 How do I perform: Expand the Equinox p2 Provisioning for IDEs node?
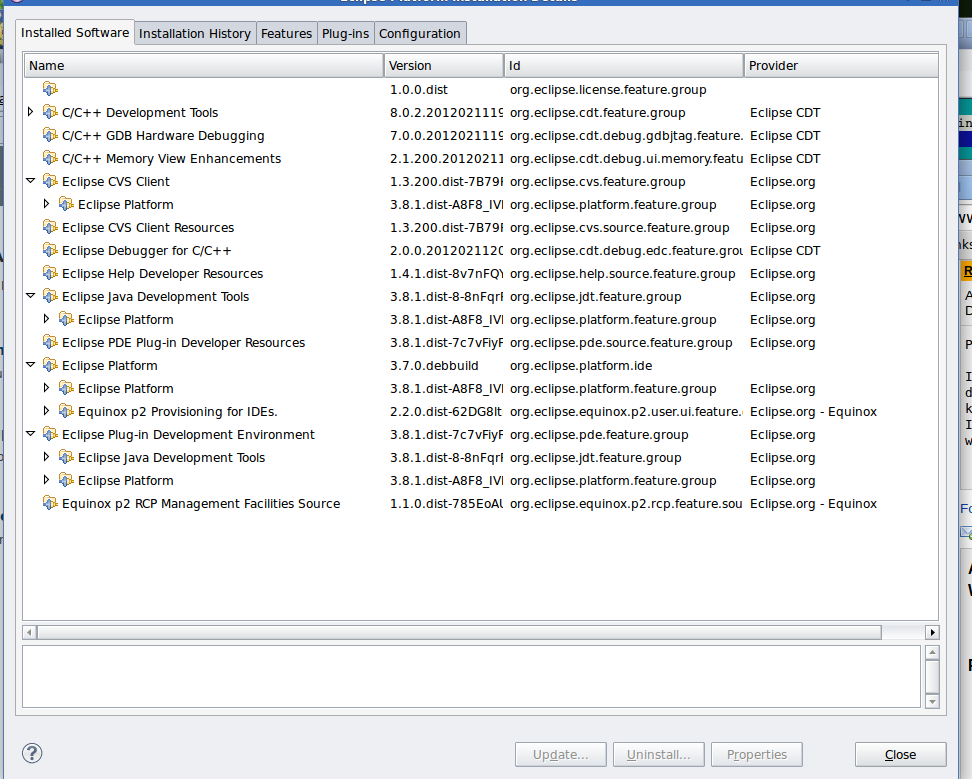(x=46, y=411)
